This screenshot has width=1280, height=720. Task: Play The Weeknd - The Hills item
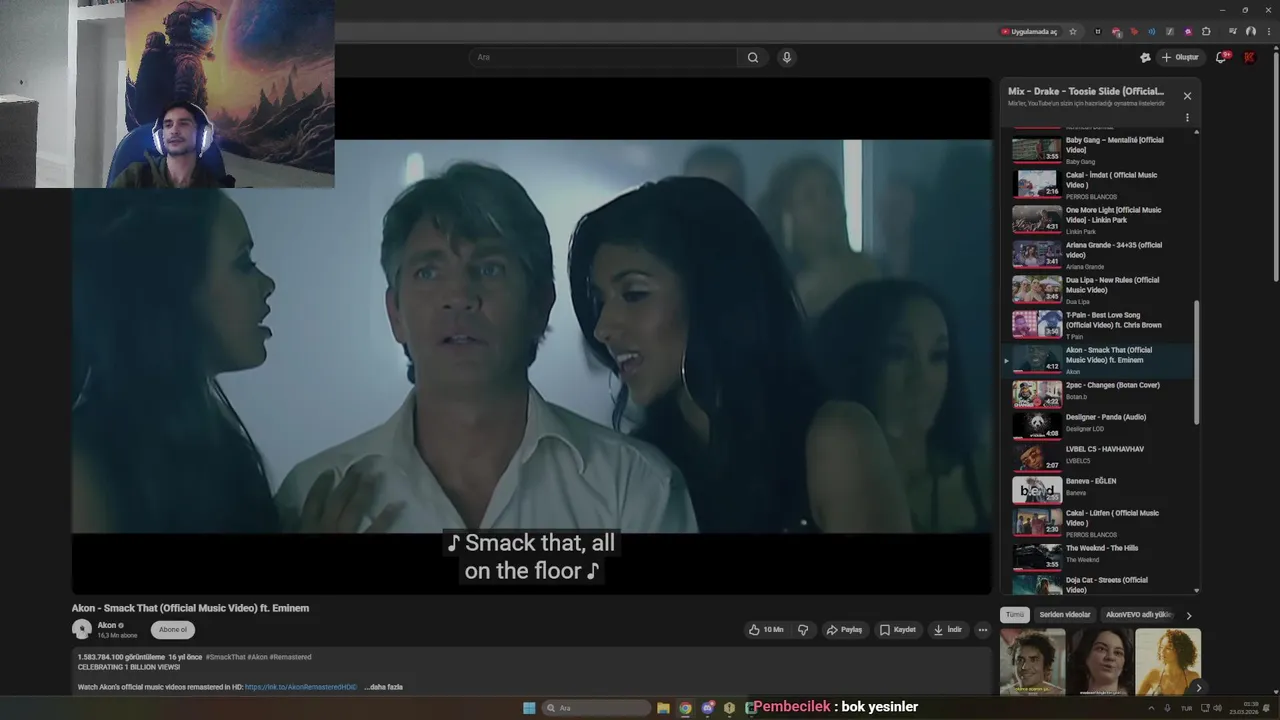1100,555
